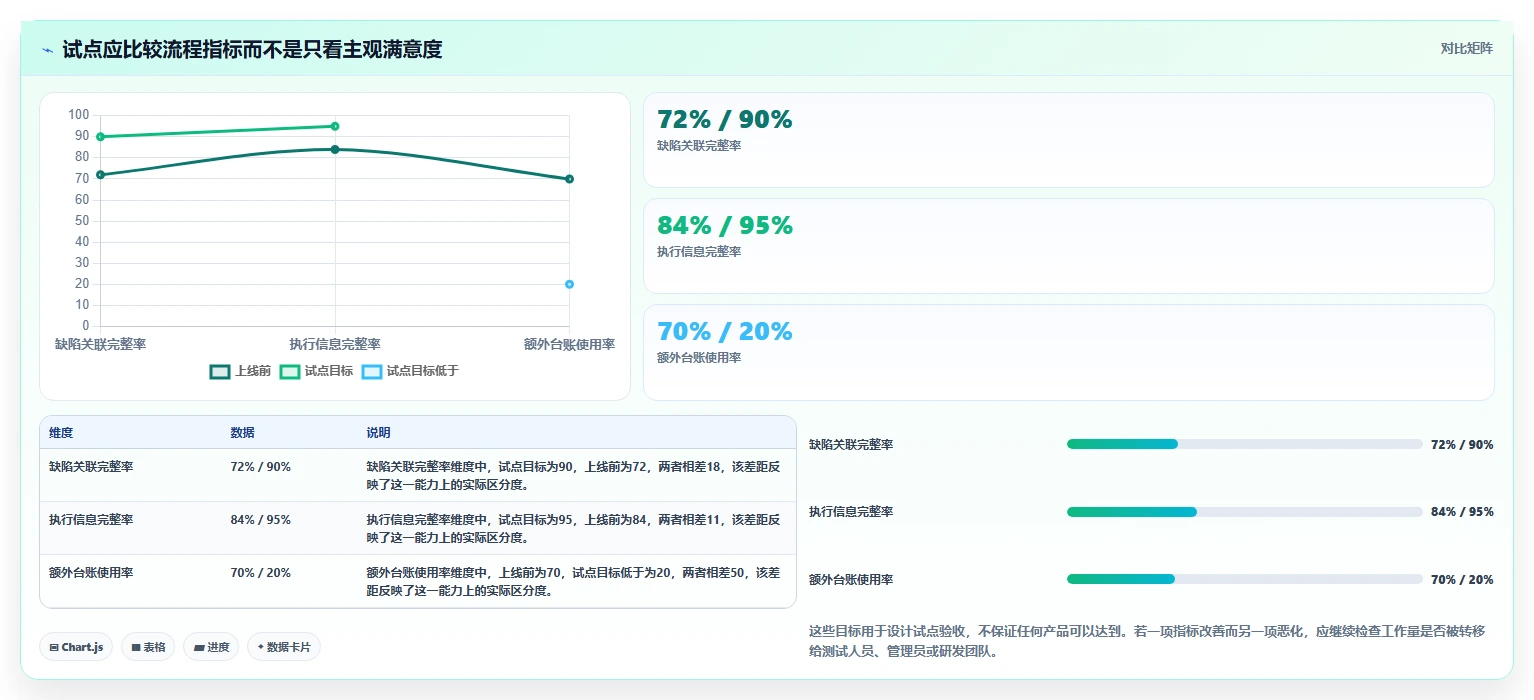1534x700 pixels.
Task: Click the light blue 试点目标低于 point at 20
Action: [x=569, y=284]
